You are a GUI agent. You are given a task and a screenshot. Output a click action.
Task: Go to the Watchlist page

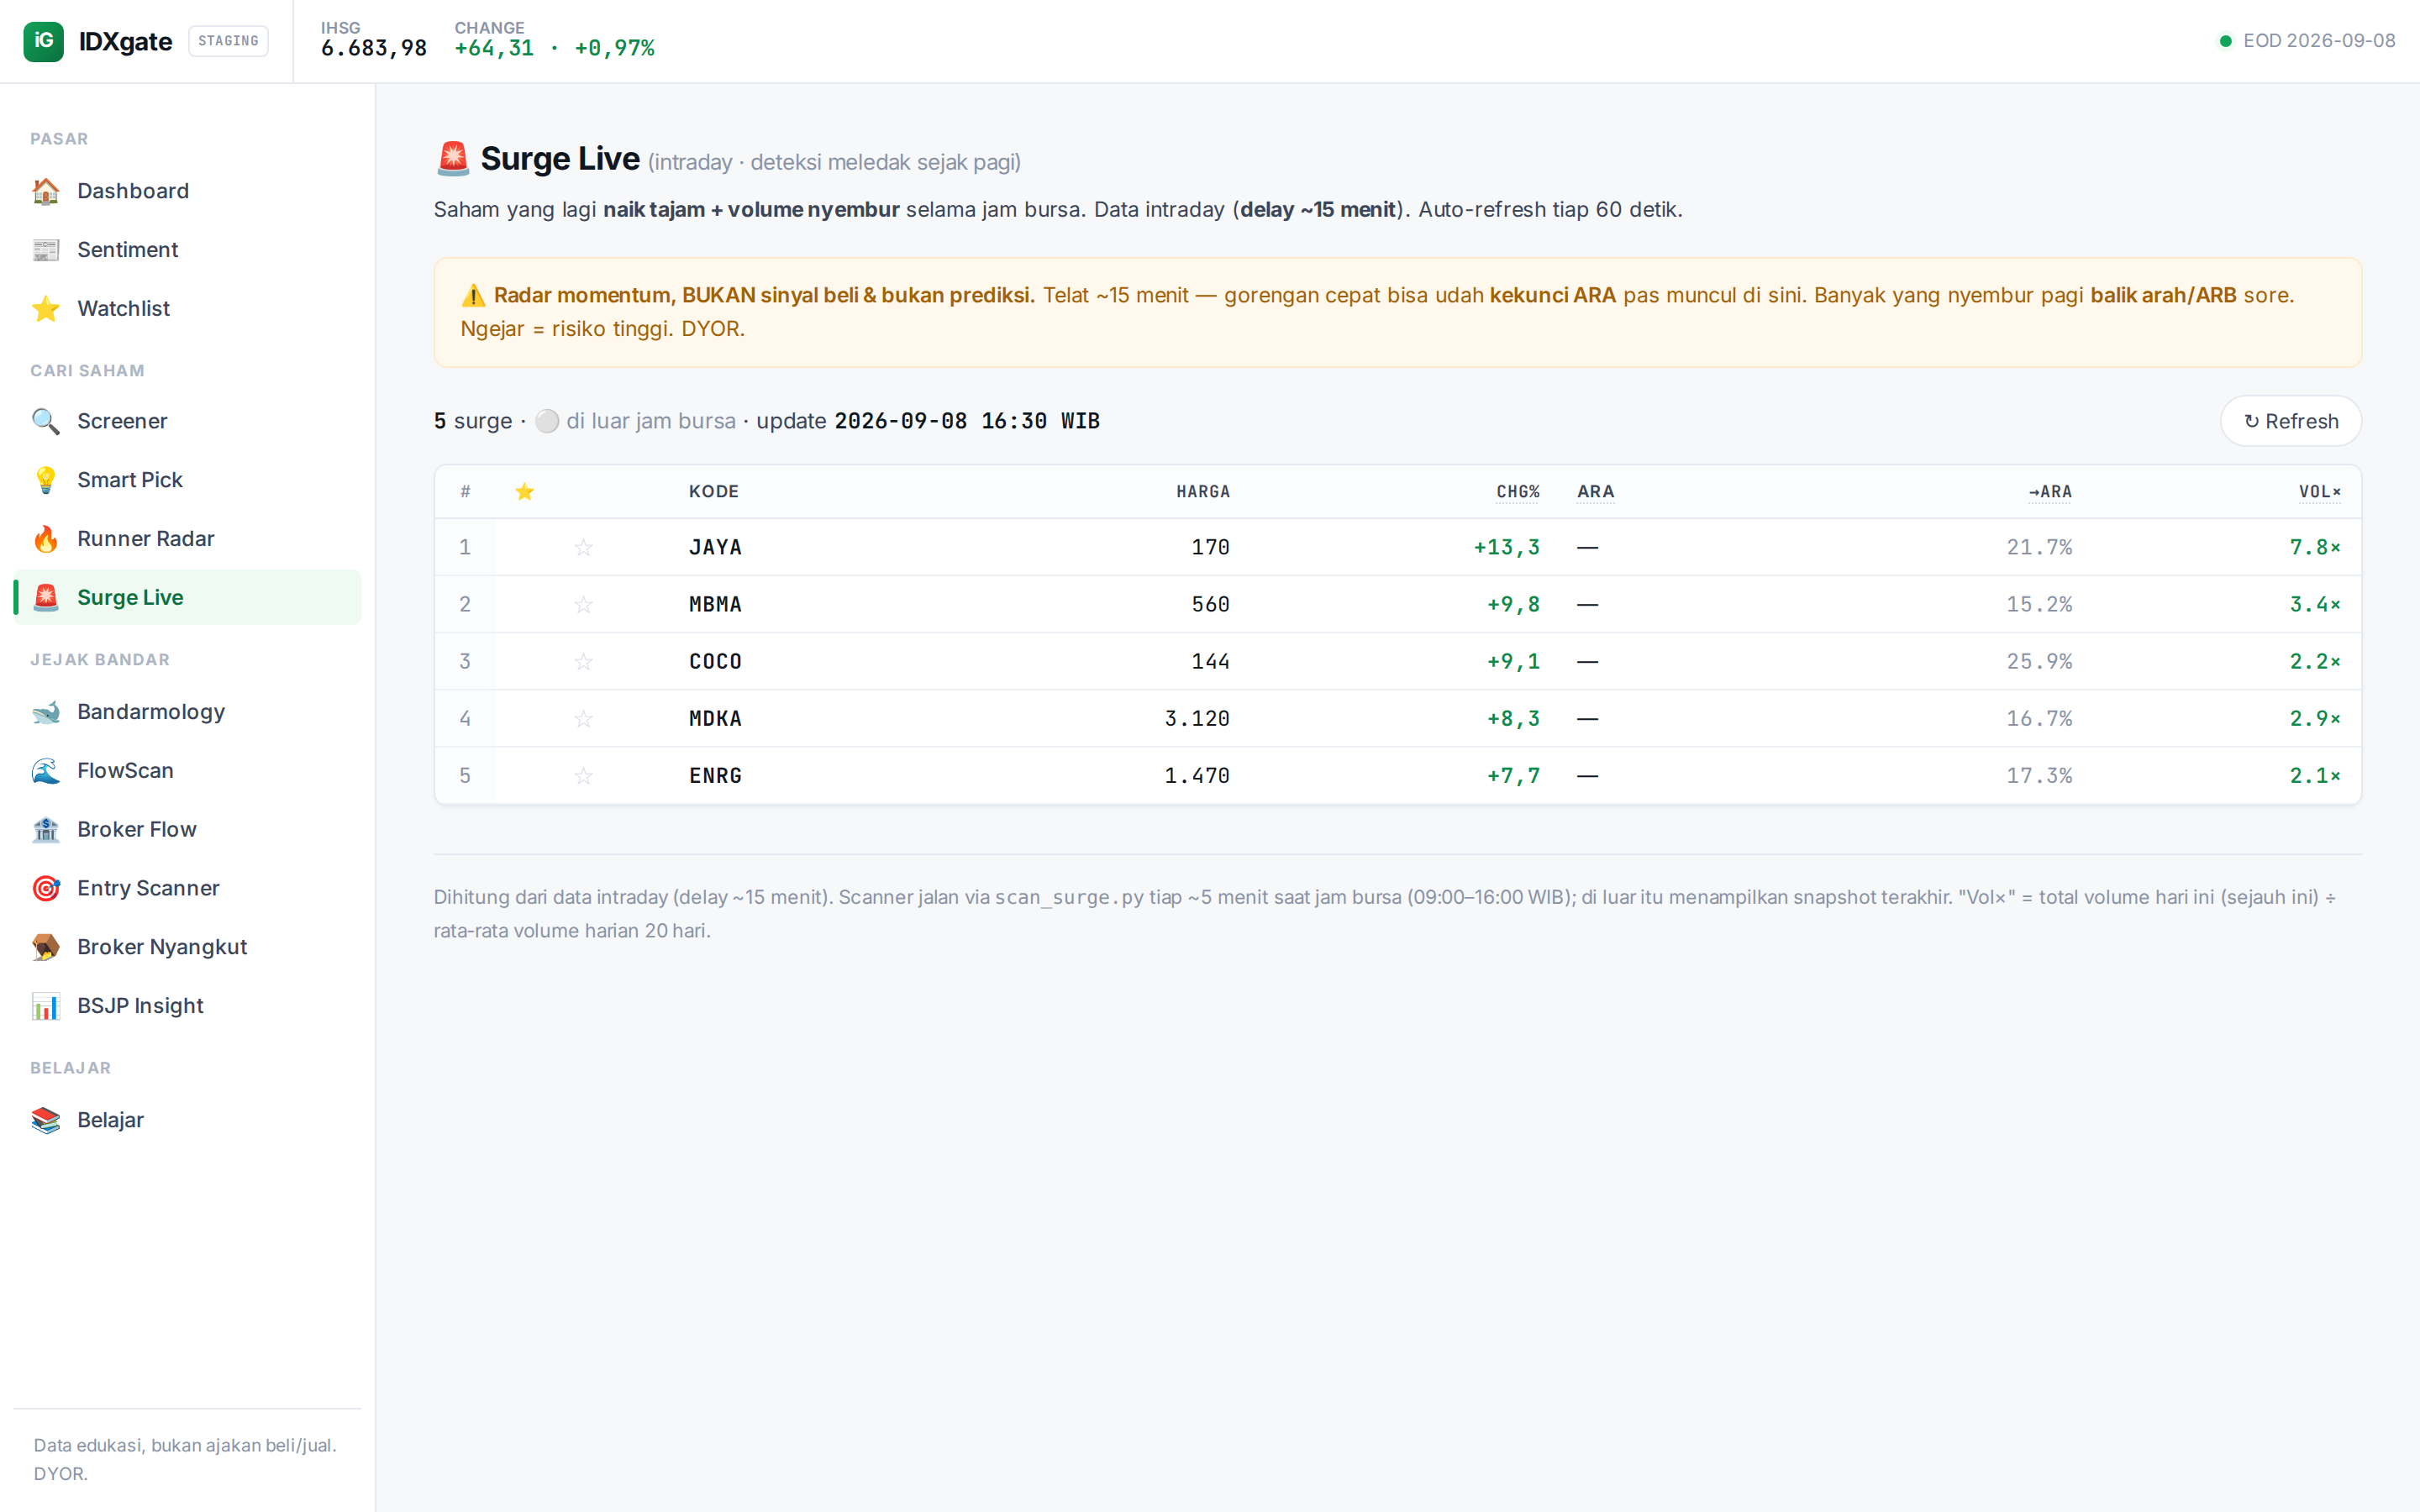[187, 309]
